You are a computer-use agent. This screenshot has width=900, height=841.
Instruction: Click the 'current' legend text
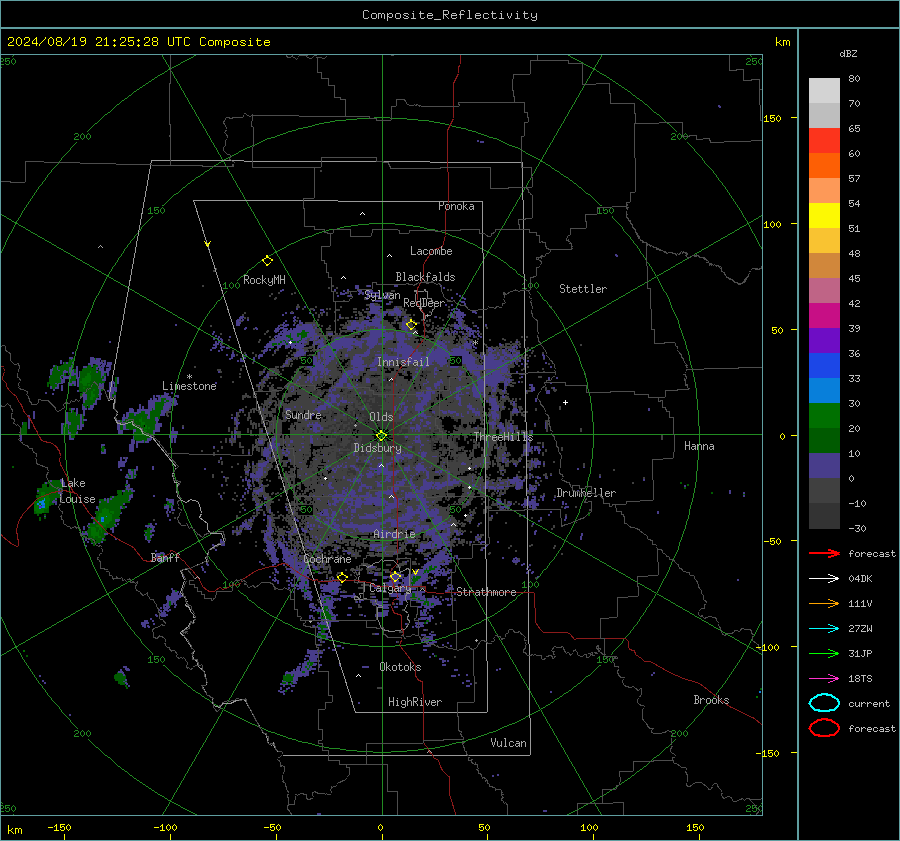point(869,704)
